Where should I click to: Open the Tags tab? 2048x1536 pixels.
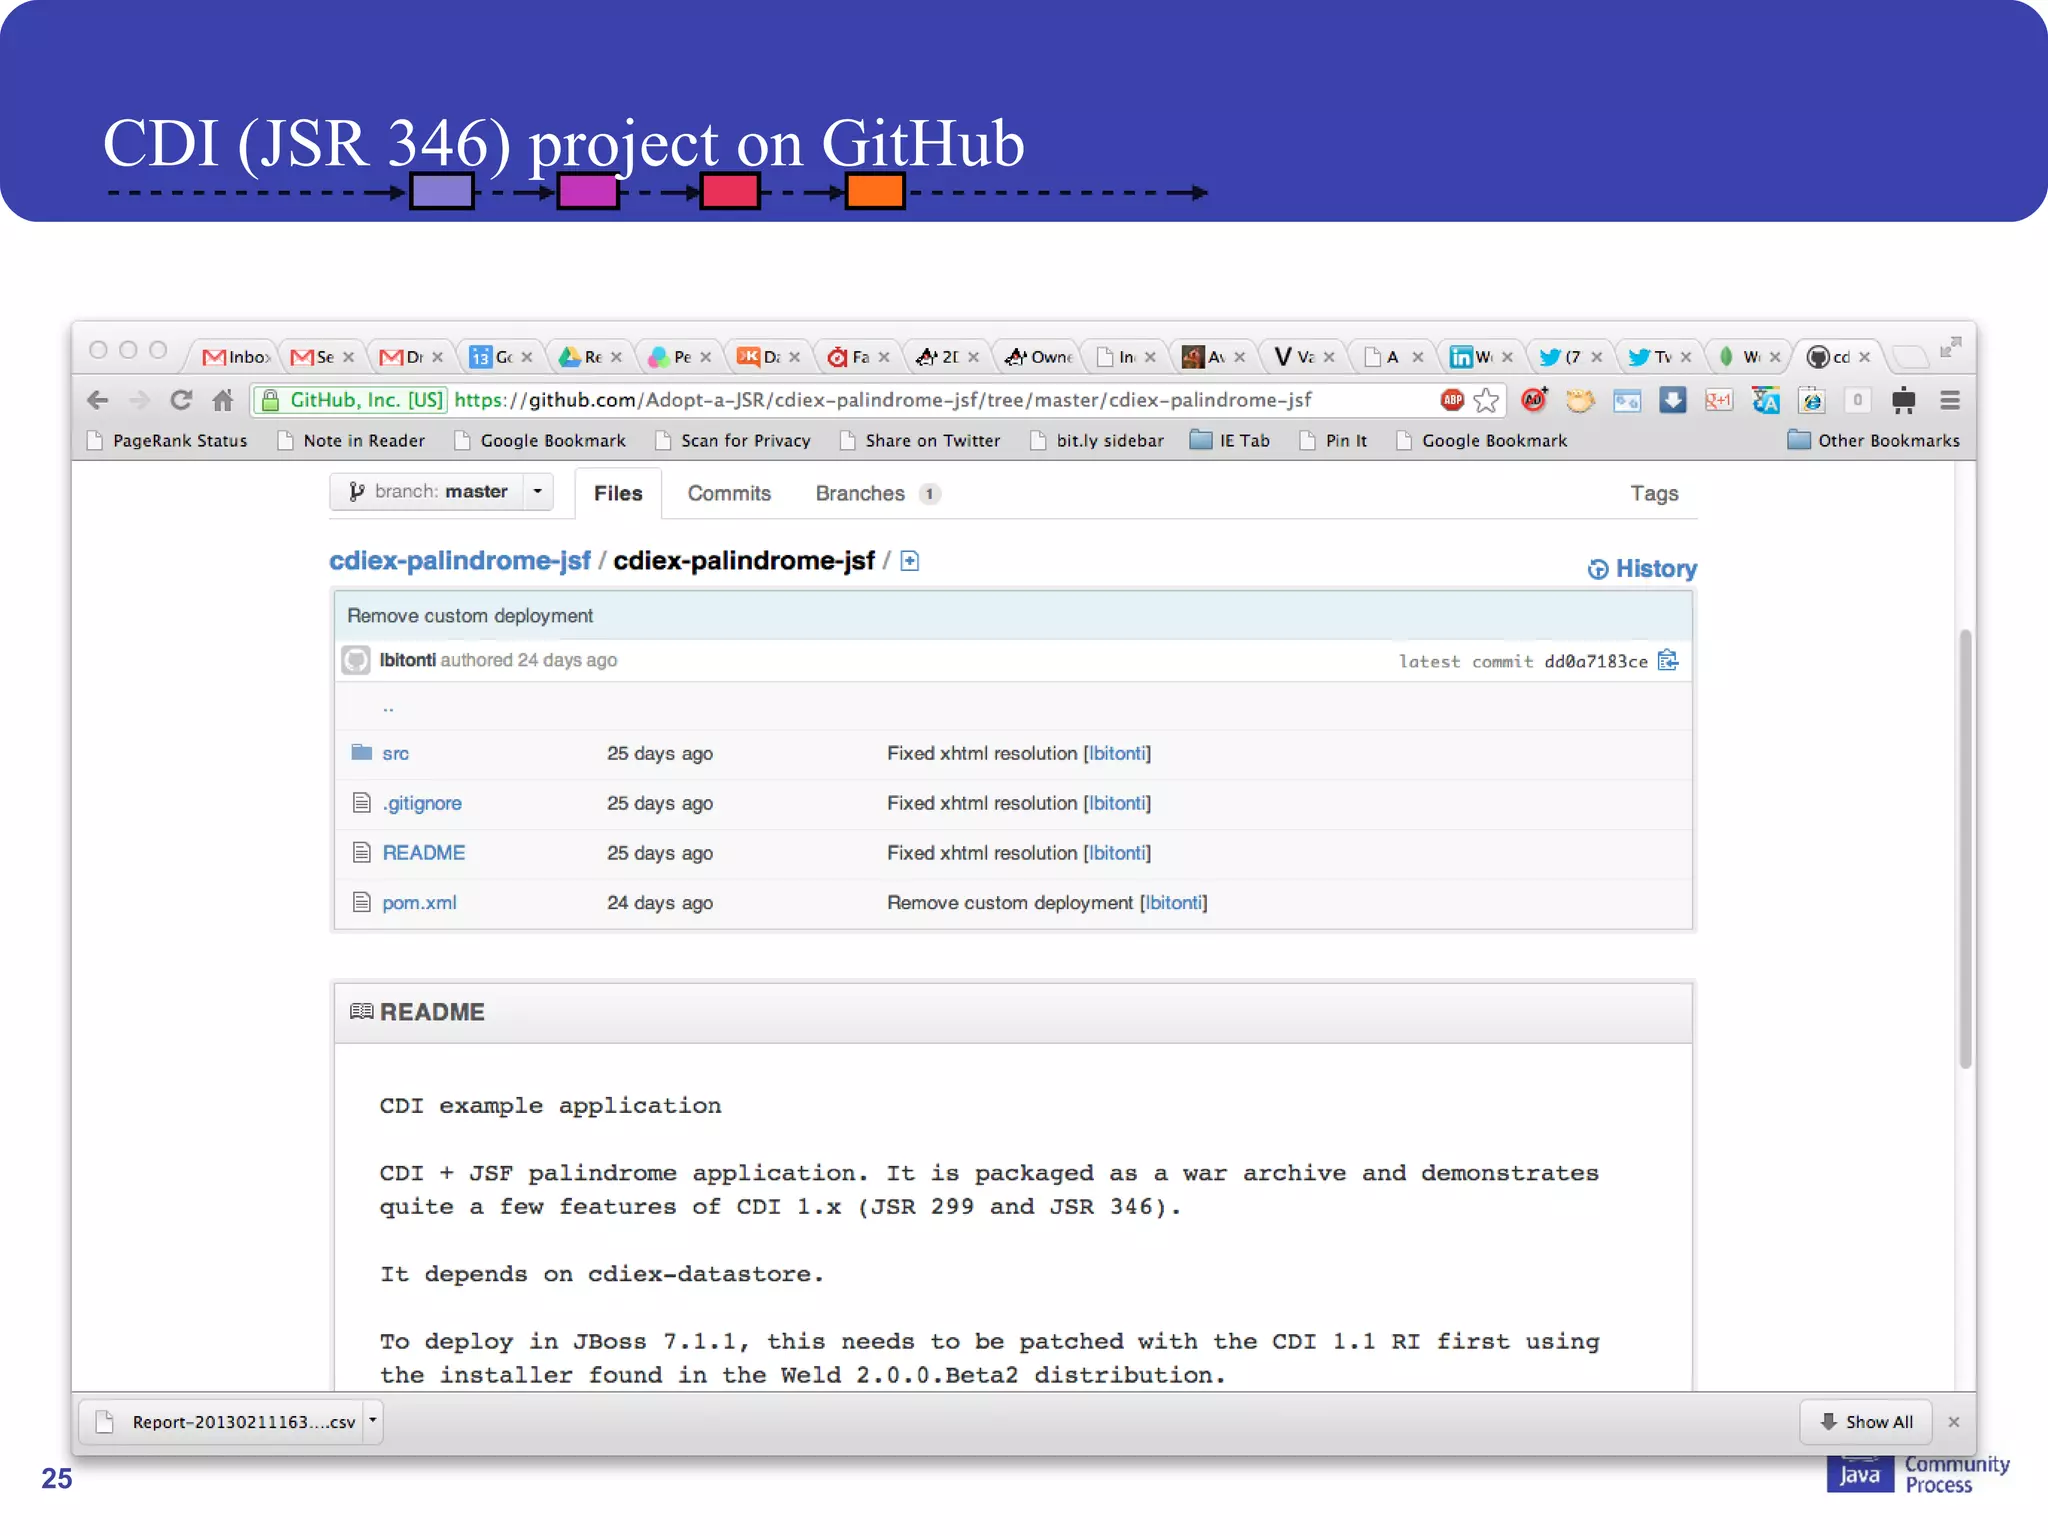coord(1654,493)
